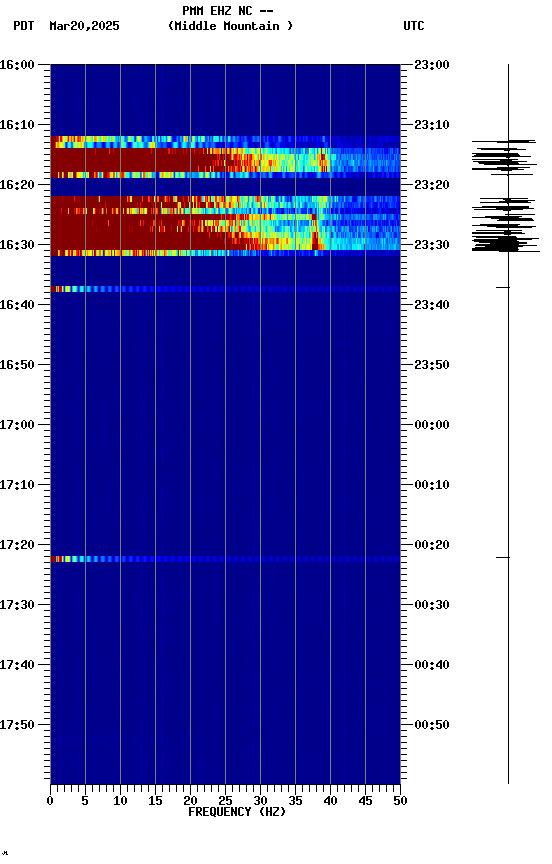Click the 17:10 PDT time label
The width and height of the screenshot is (552, 864).
point(17,485)
